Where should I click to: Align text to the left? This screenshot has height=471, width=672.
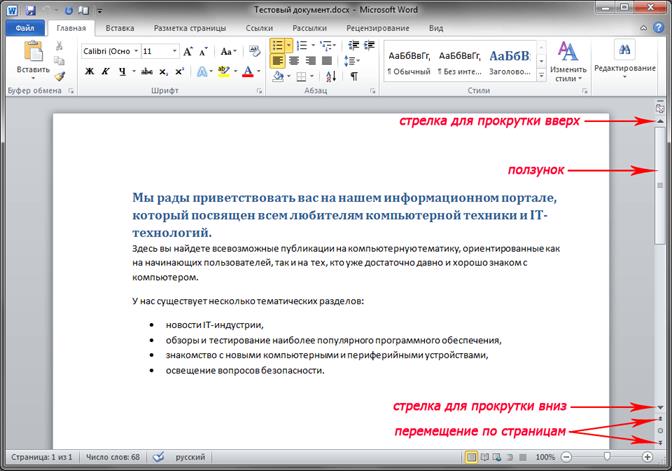[x=277, y=60]
